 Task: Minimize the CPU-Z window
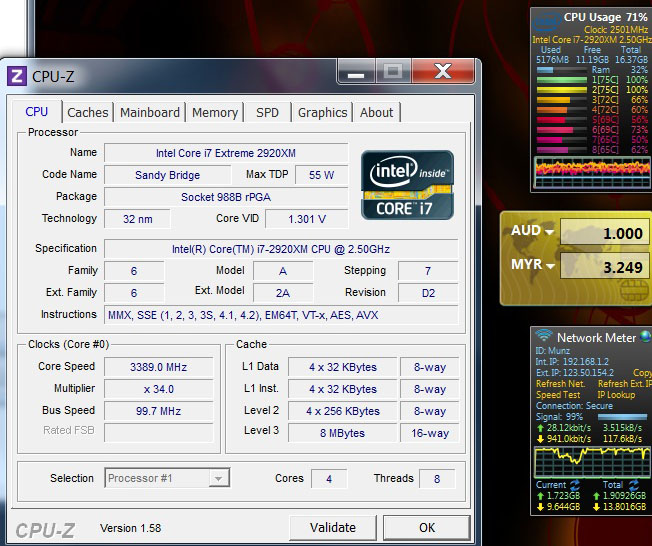(356, 72)
